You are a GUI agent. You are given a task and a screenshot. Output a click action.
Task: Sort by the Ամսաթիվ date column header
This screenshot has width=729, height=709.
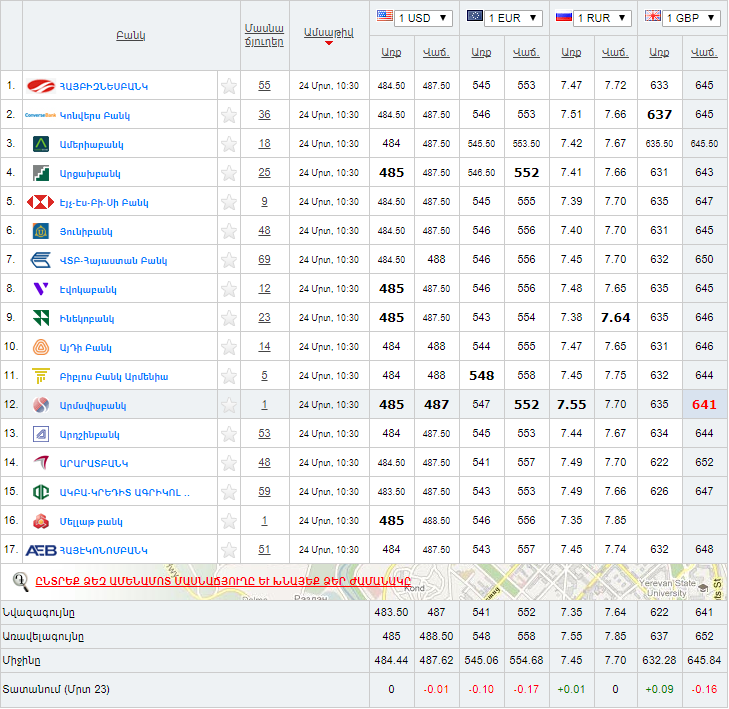pos(329,33)
